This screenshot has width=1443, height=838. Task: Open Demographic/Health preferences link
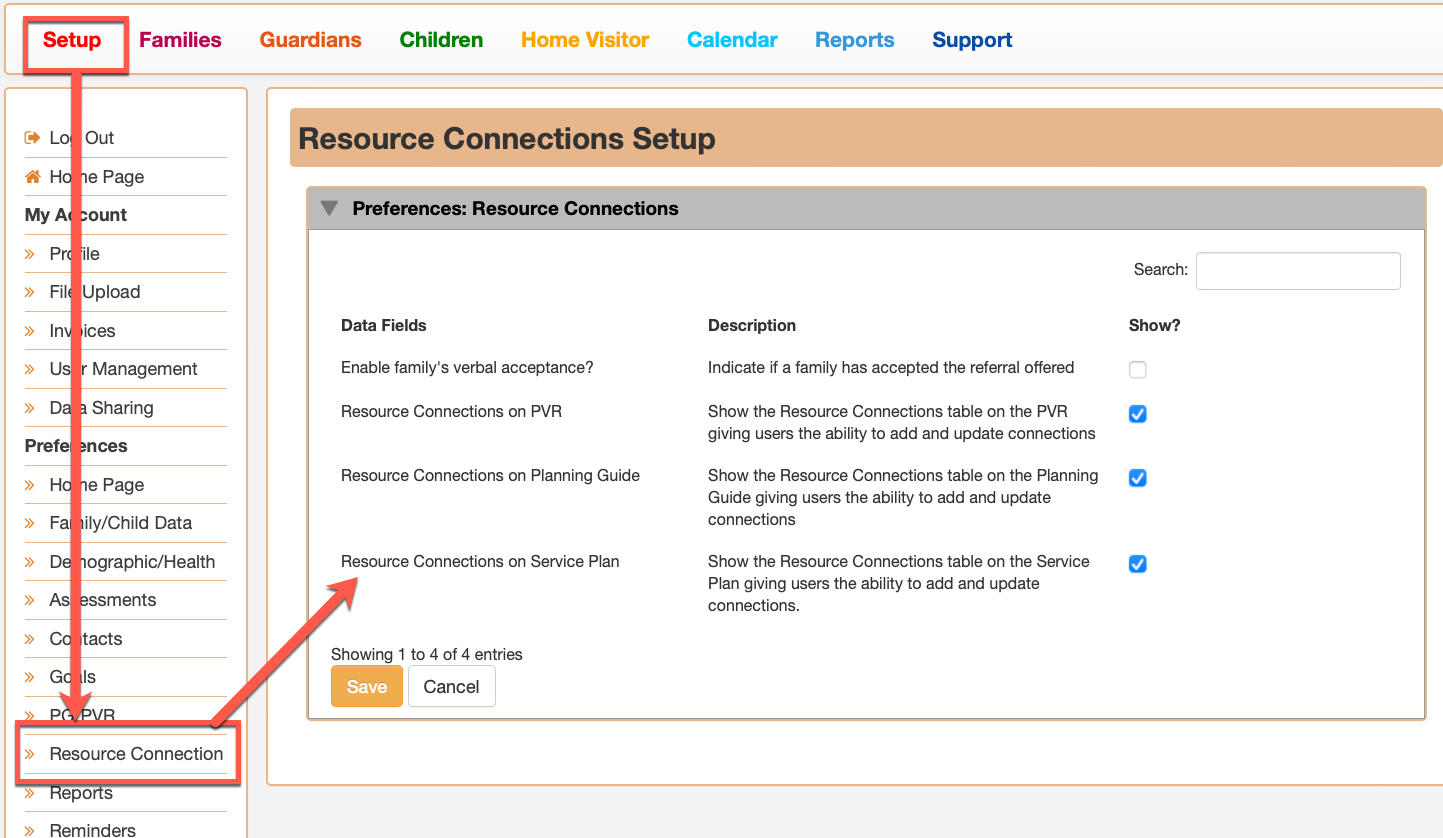pyautogui.click(x=132, y=562)
